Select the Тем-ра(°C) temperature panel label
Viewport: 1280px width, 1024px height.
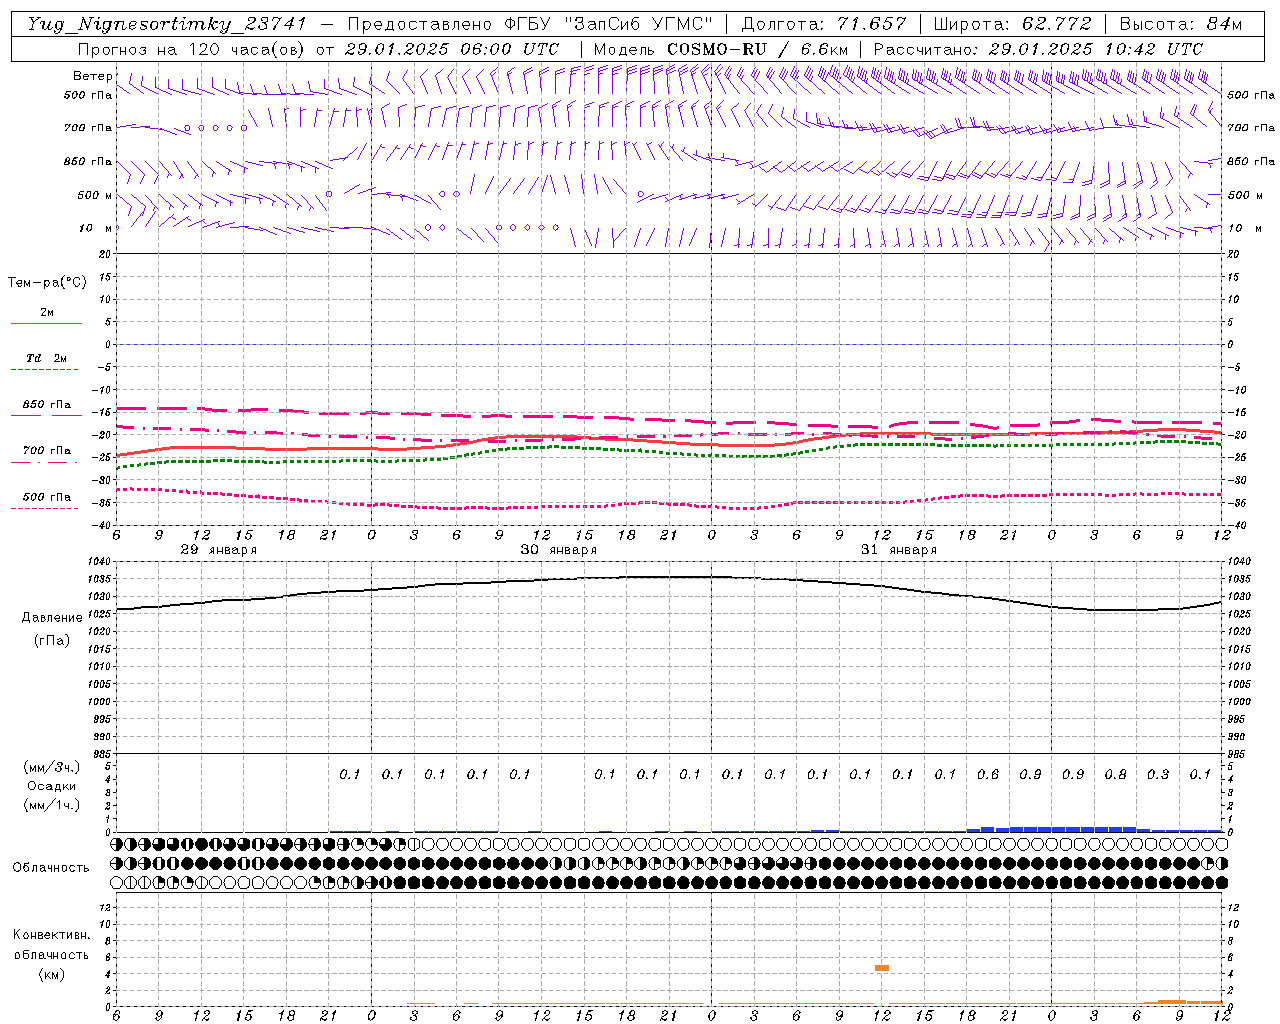point(47,283)
